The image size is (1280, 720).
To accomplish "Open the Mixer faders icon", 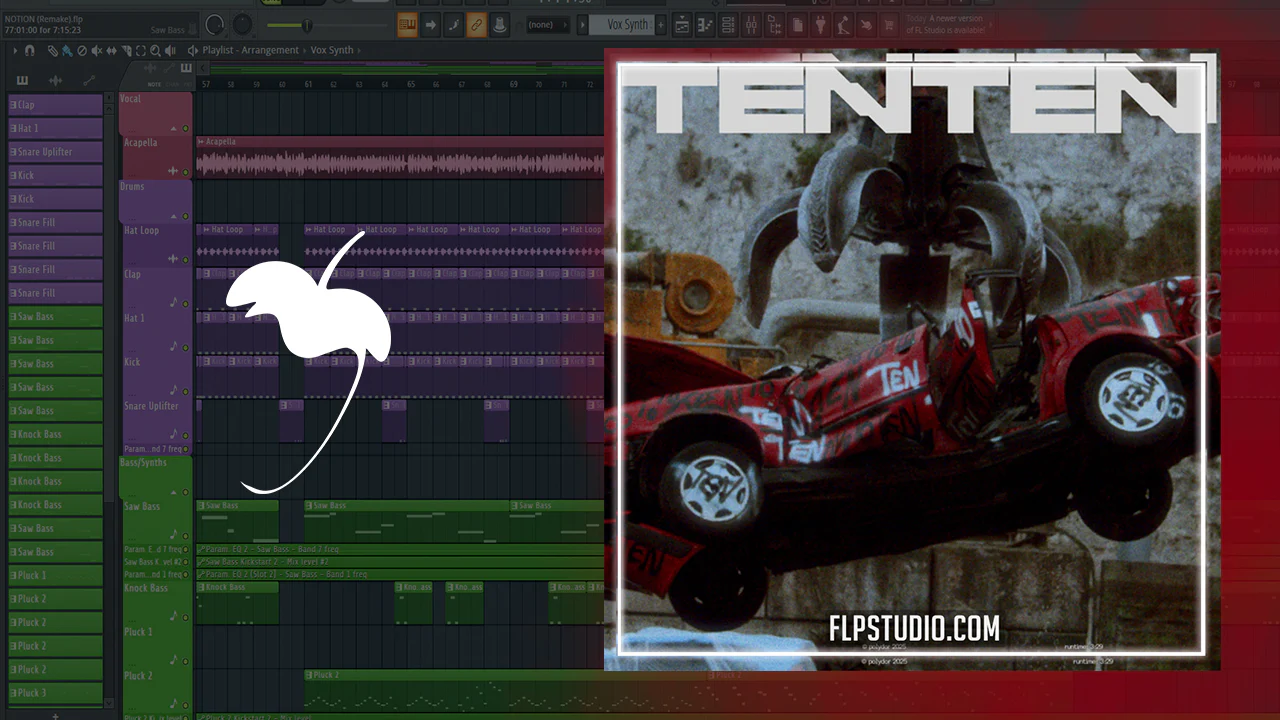I will tap(751, 25).
